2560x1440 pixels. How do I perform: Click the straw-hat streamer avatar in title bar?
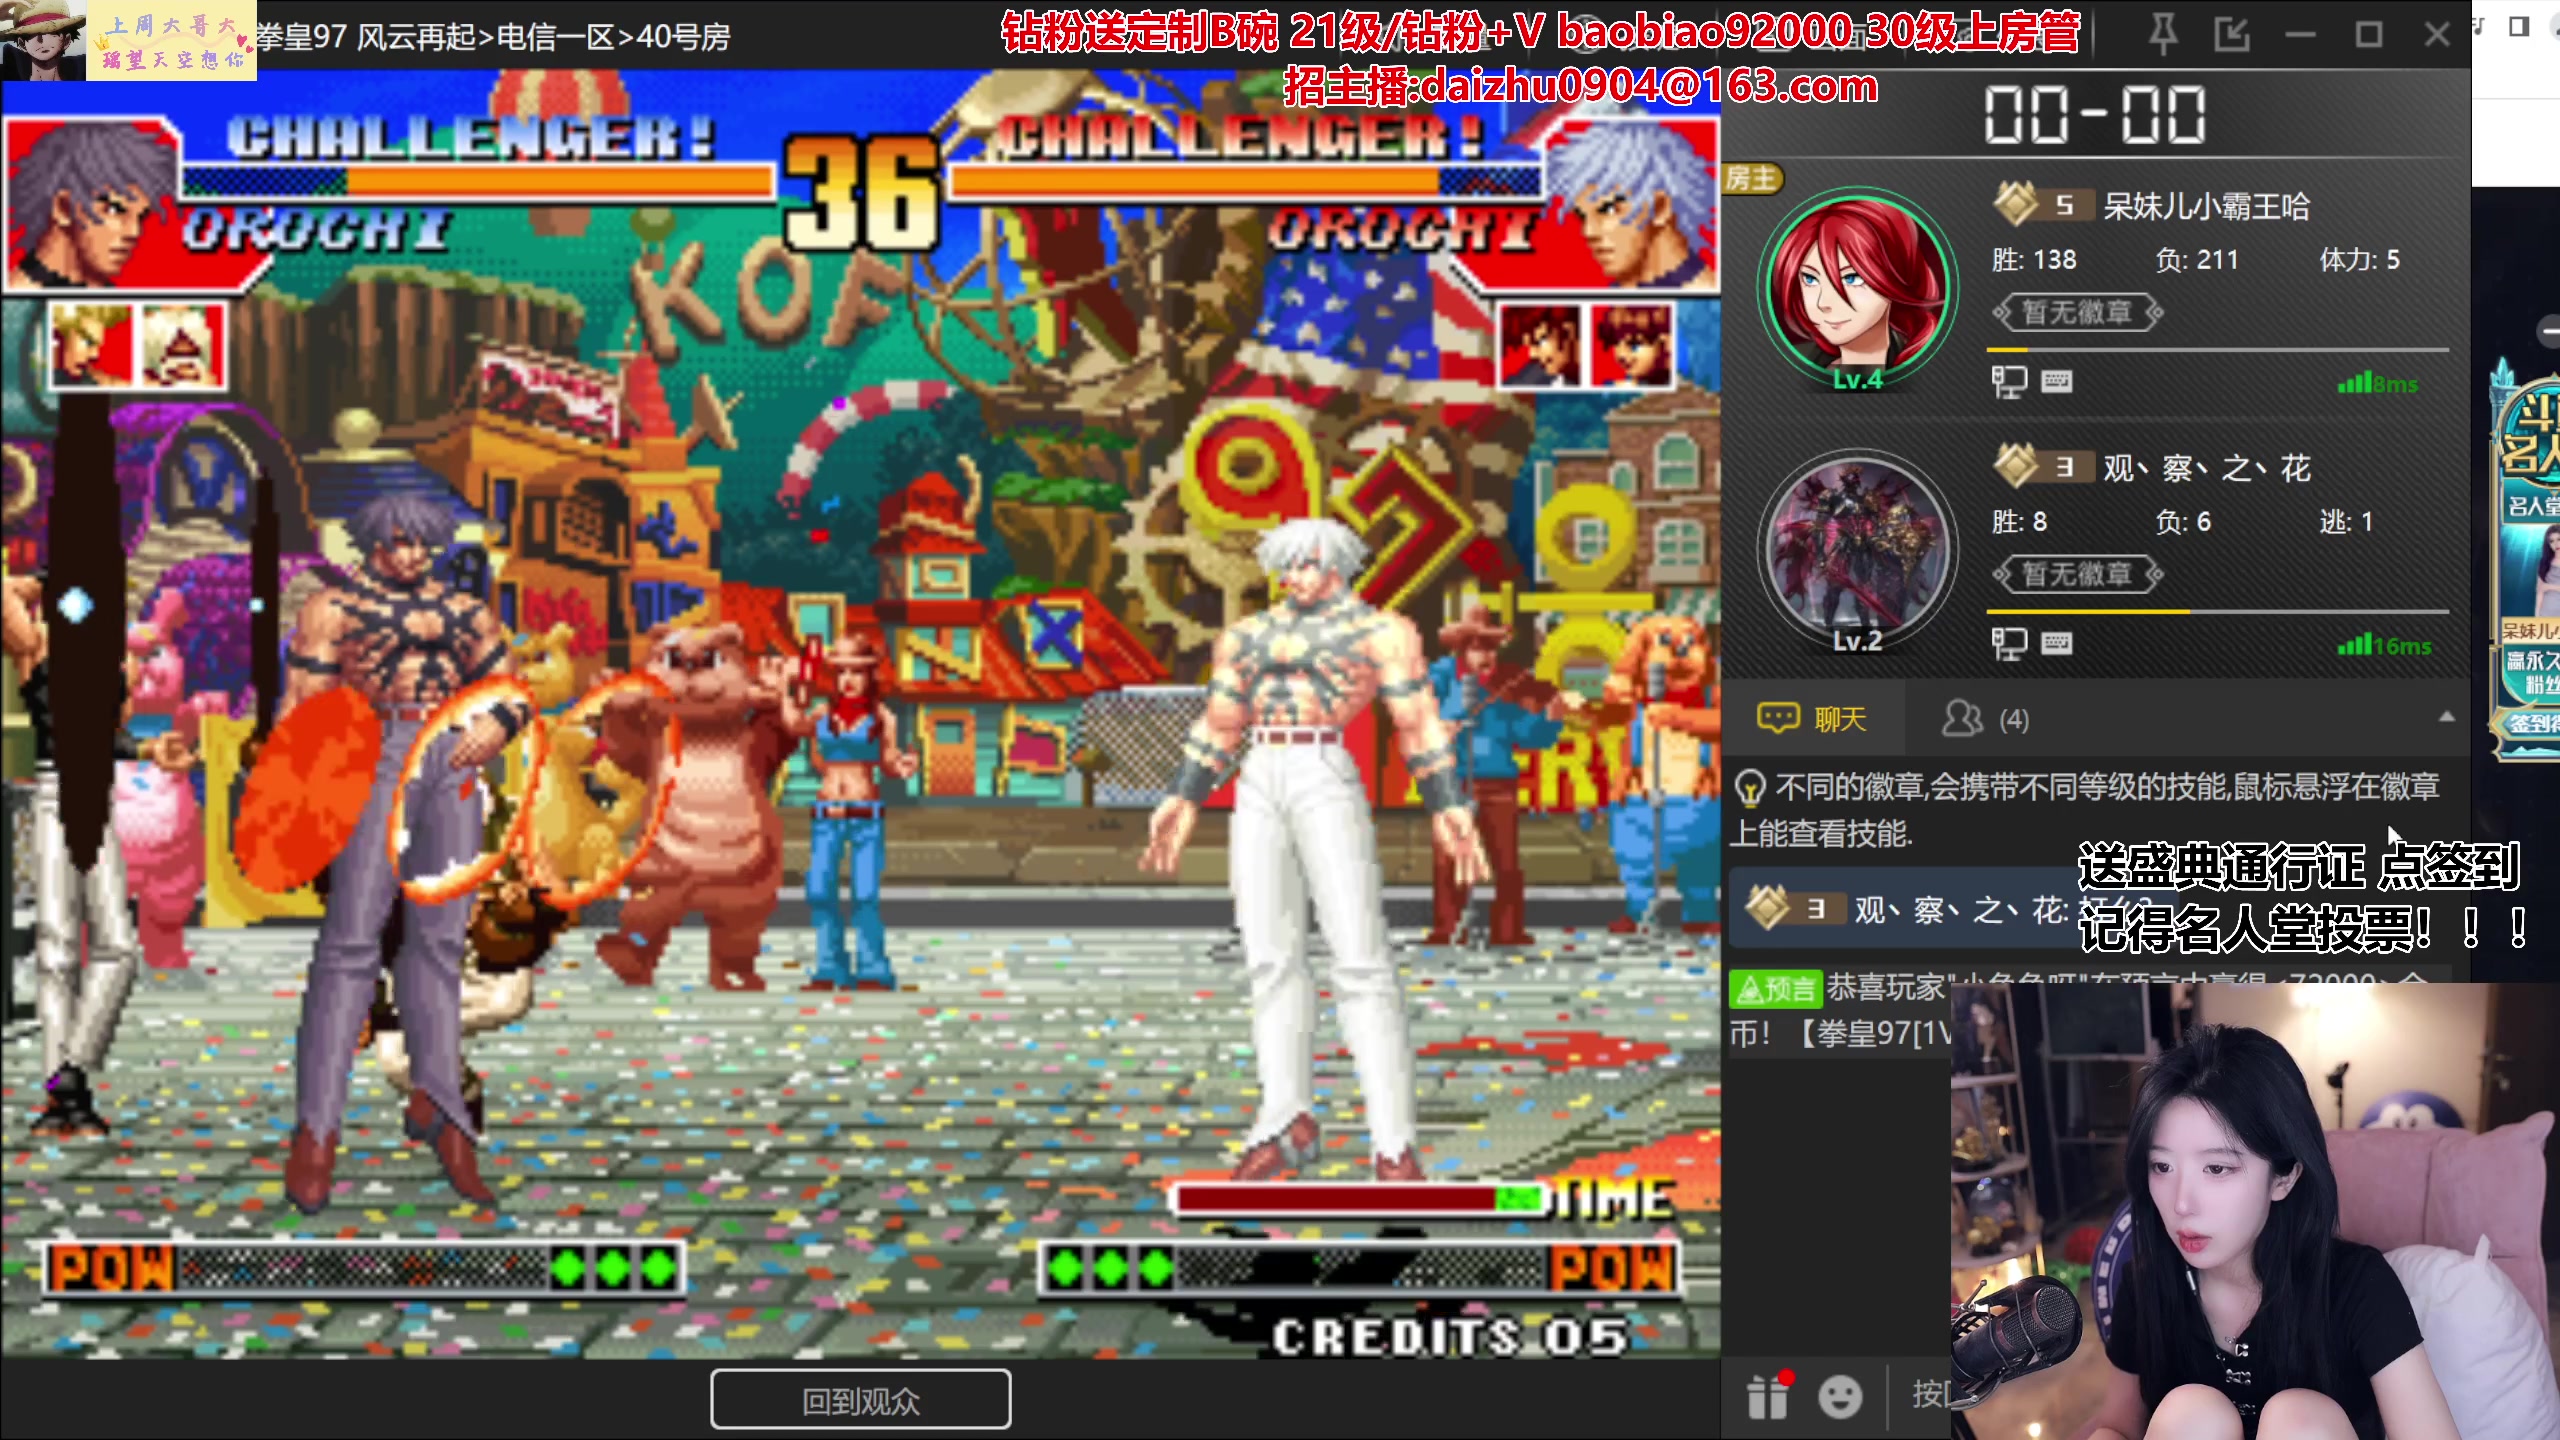(x=43, y=39)
